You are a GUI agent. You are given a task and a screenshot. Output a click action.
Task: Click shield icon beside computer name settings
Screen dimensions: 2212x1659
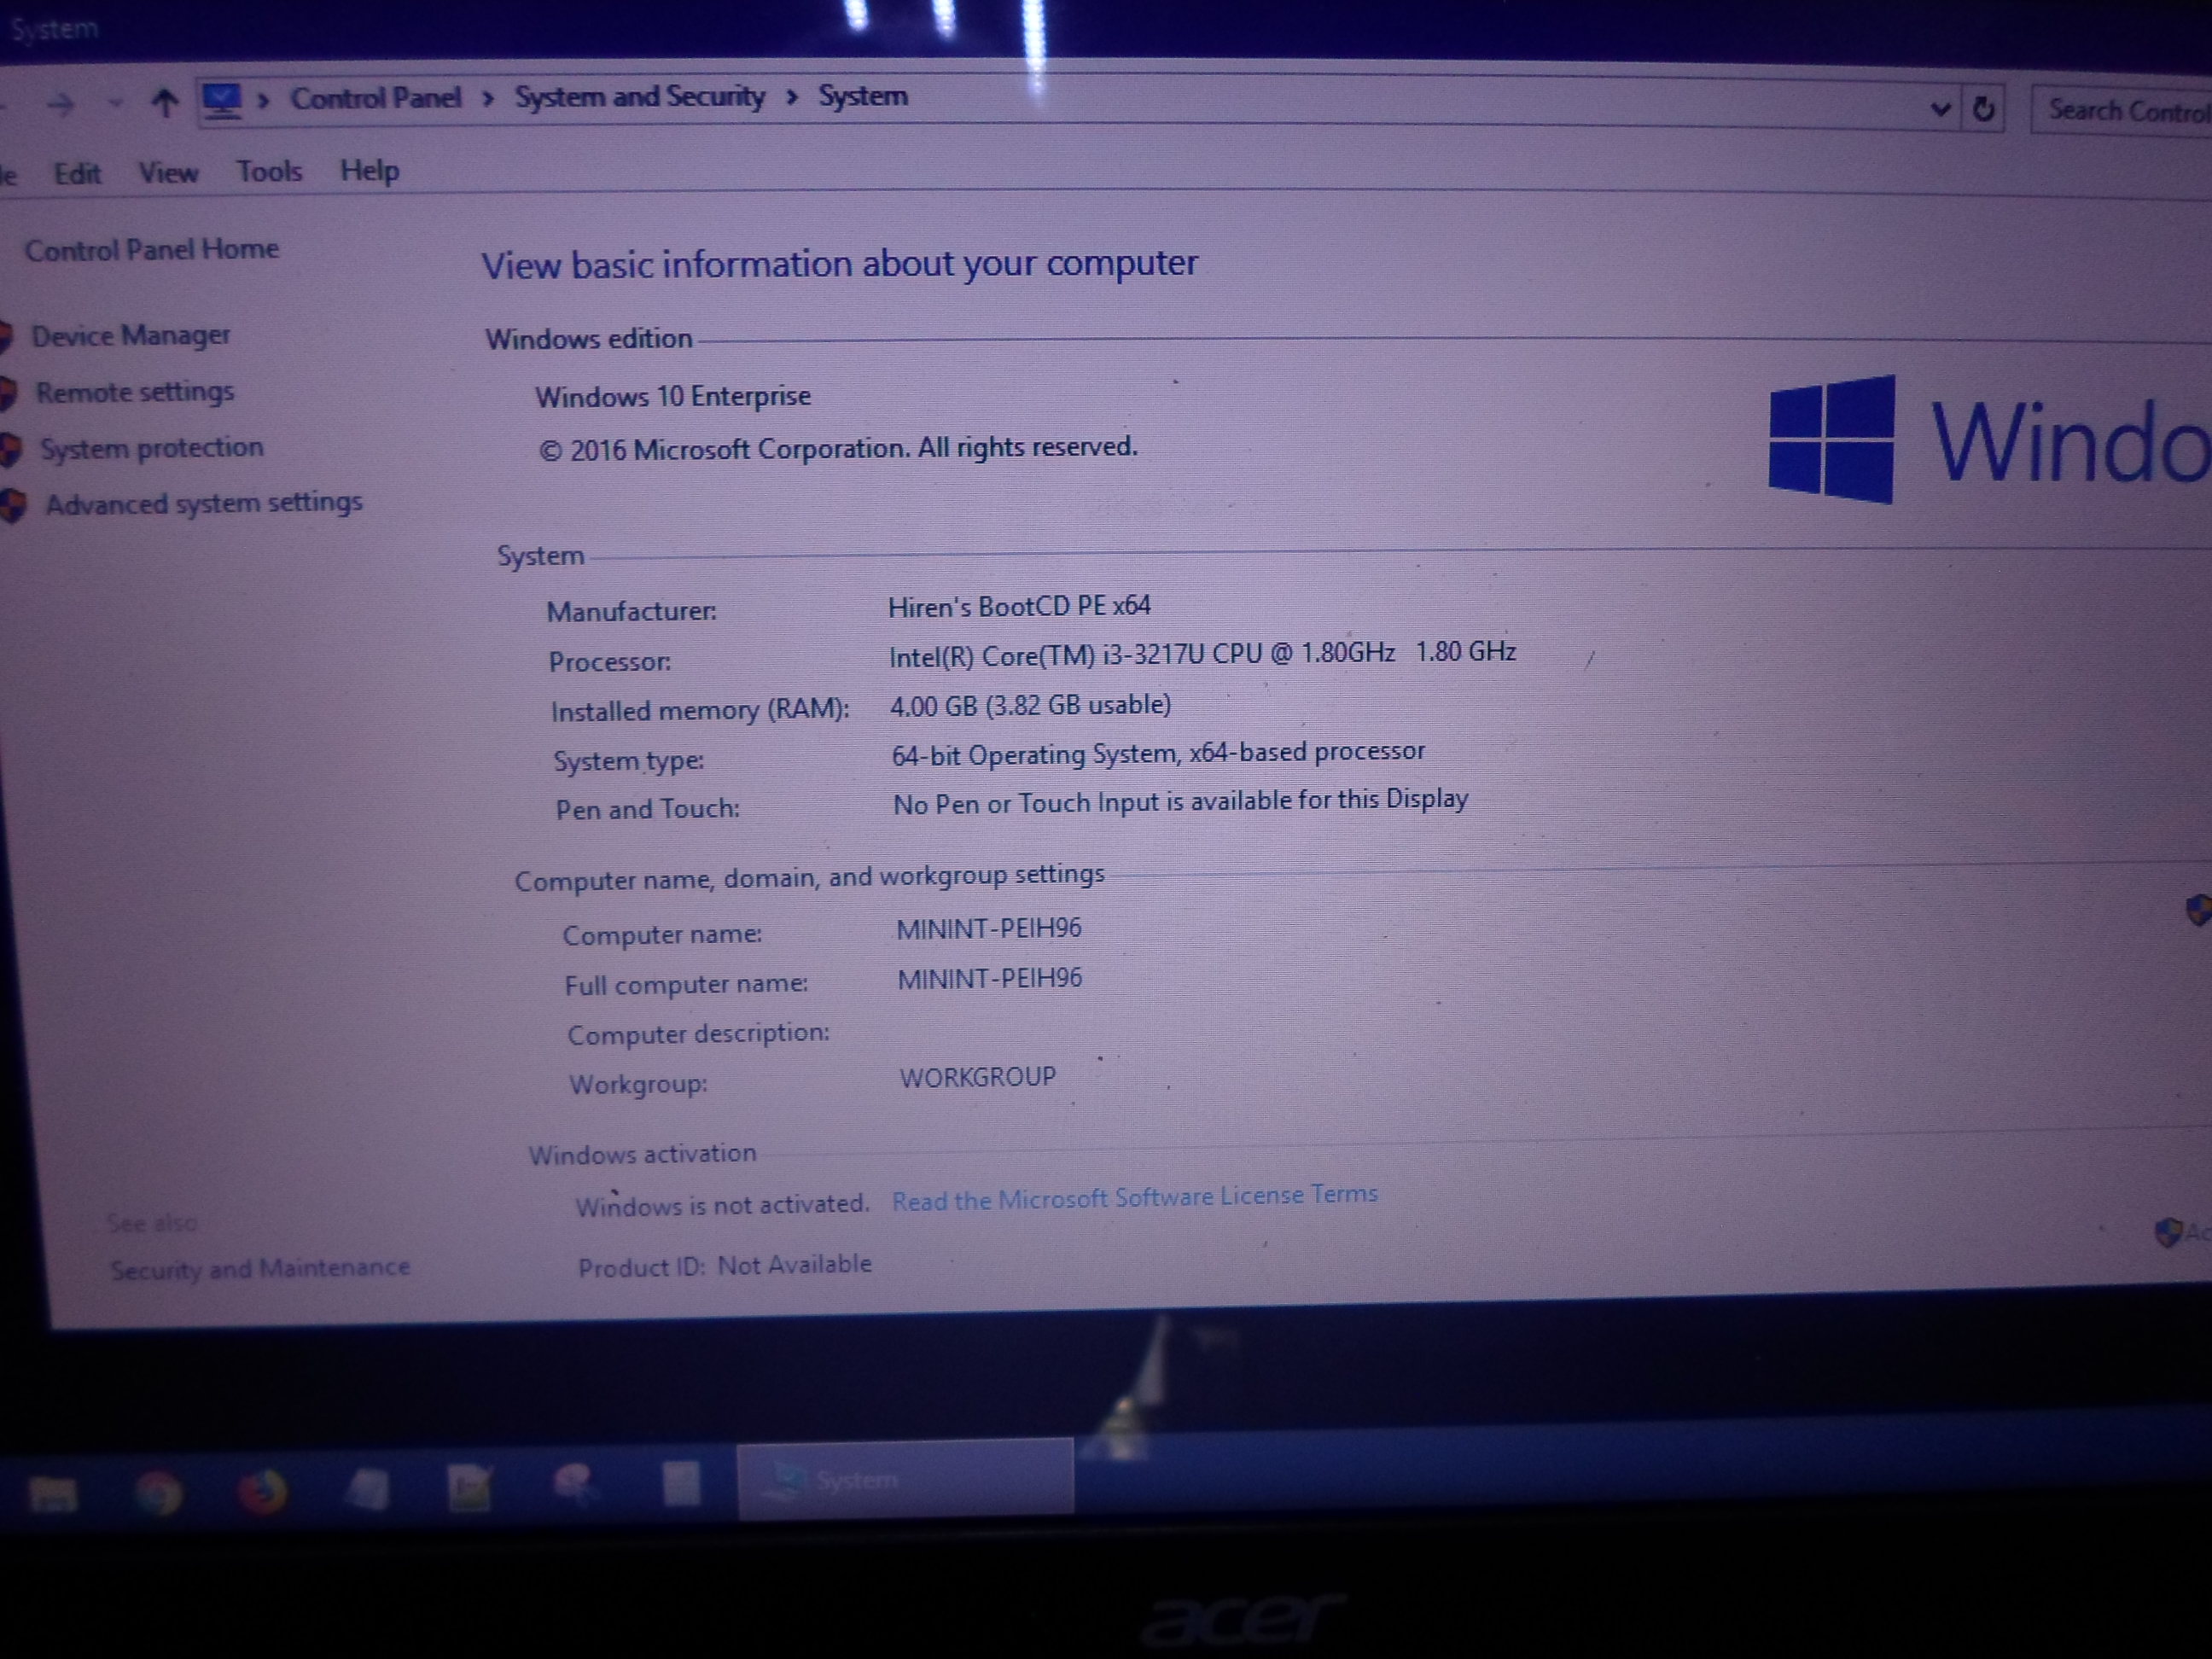[x=2199, y=909]
